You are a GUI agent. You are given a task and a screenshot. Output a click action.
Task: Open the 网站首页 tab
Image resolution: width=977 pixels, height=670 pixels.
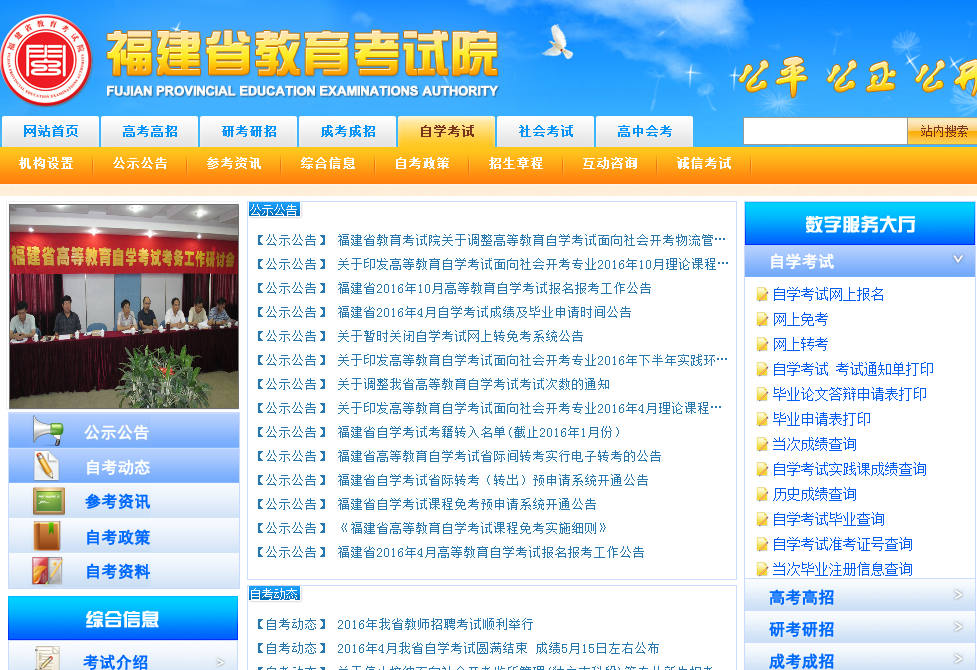pos(50,131)
